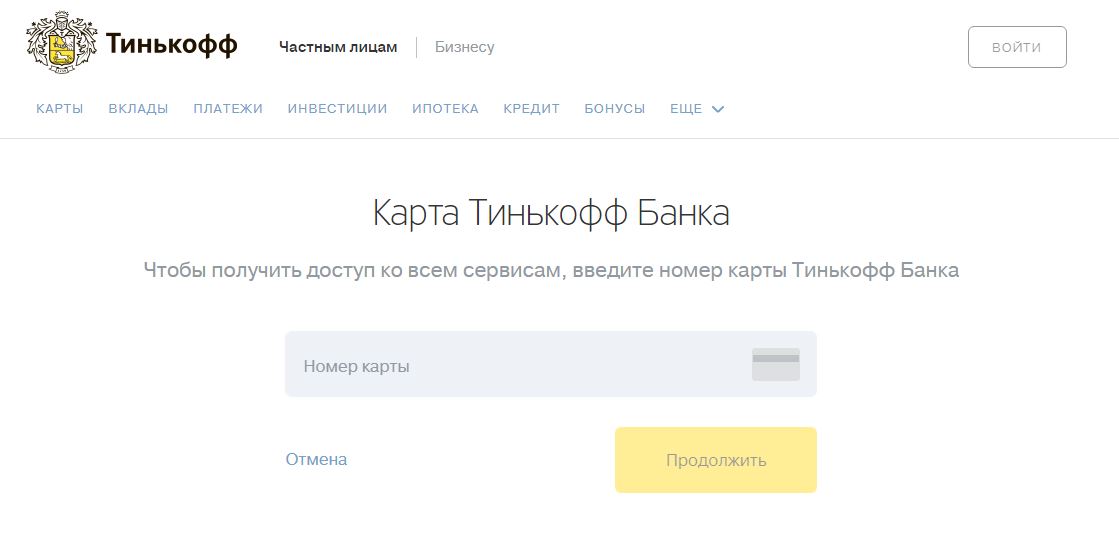Viewport: 1119px width, 557px height.
Task: Open the КРЕДИТ menu item
Action: tap(532, 109)
